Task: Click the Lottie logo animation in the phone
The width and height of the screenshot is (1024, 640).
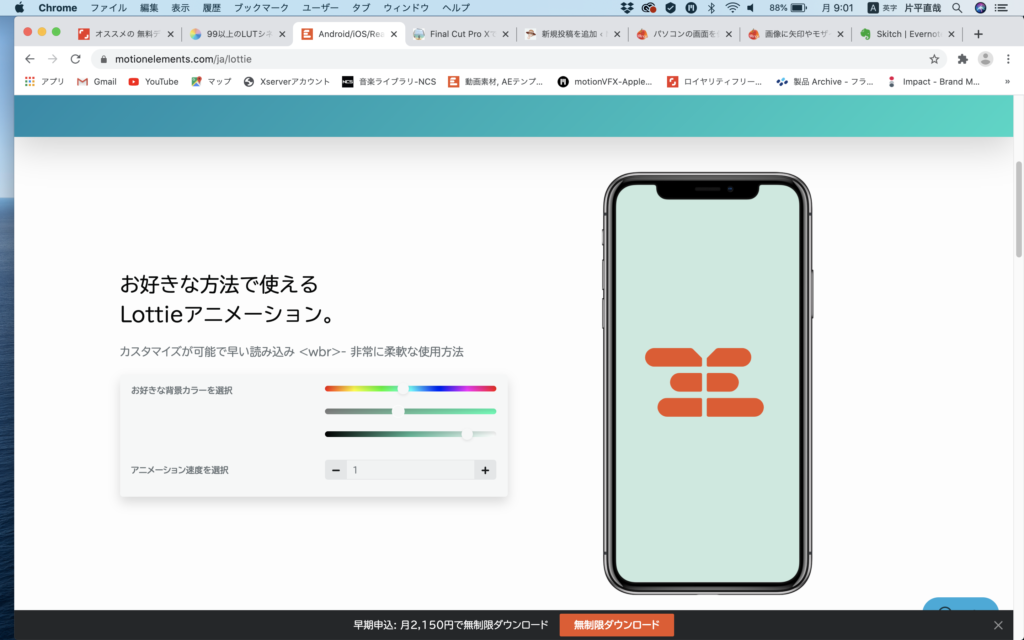Action: point(705,382)
